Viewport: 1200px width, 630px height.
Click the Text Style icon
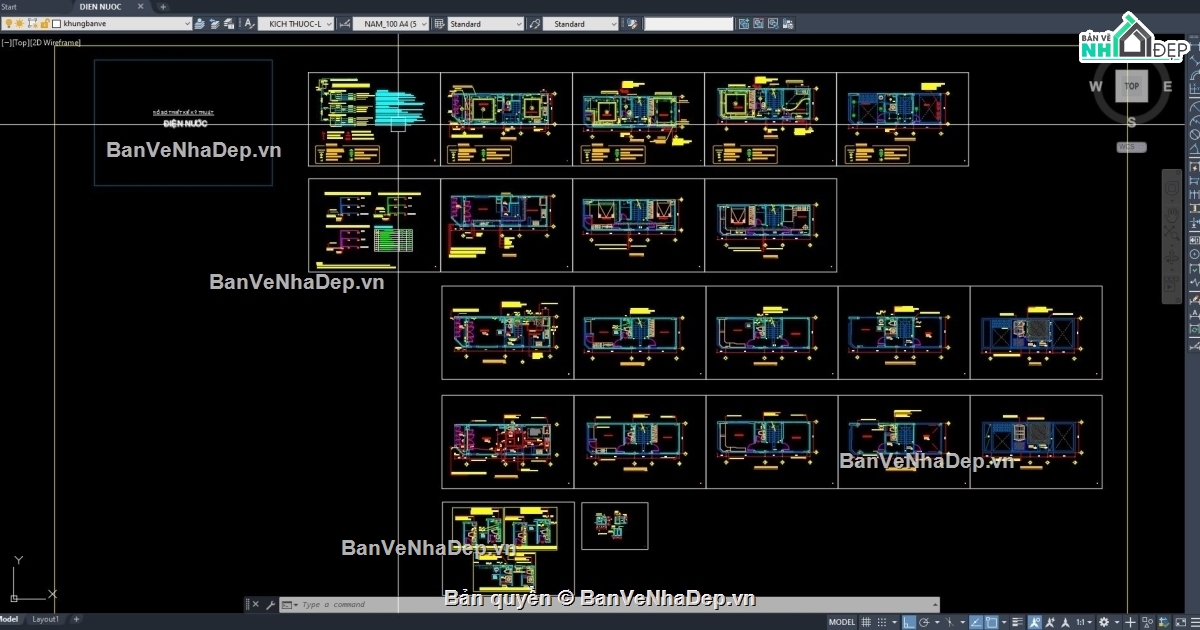[x=249, y=23]
